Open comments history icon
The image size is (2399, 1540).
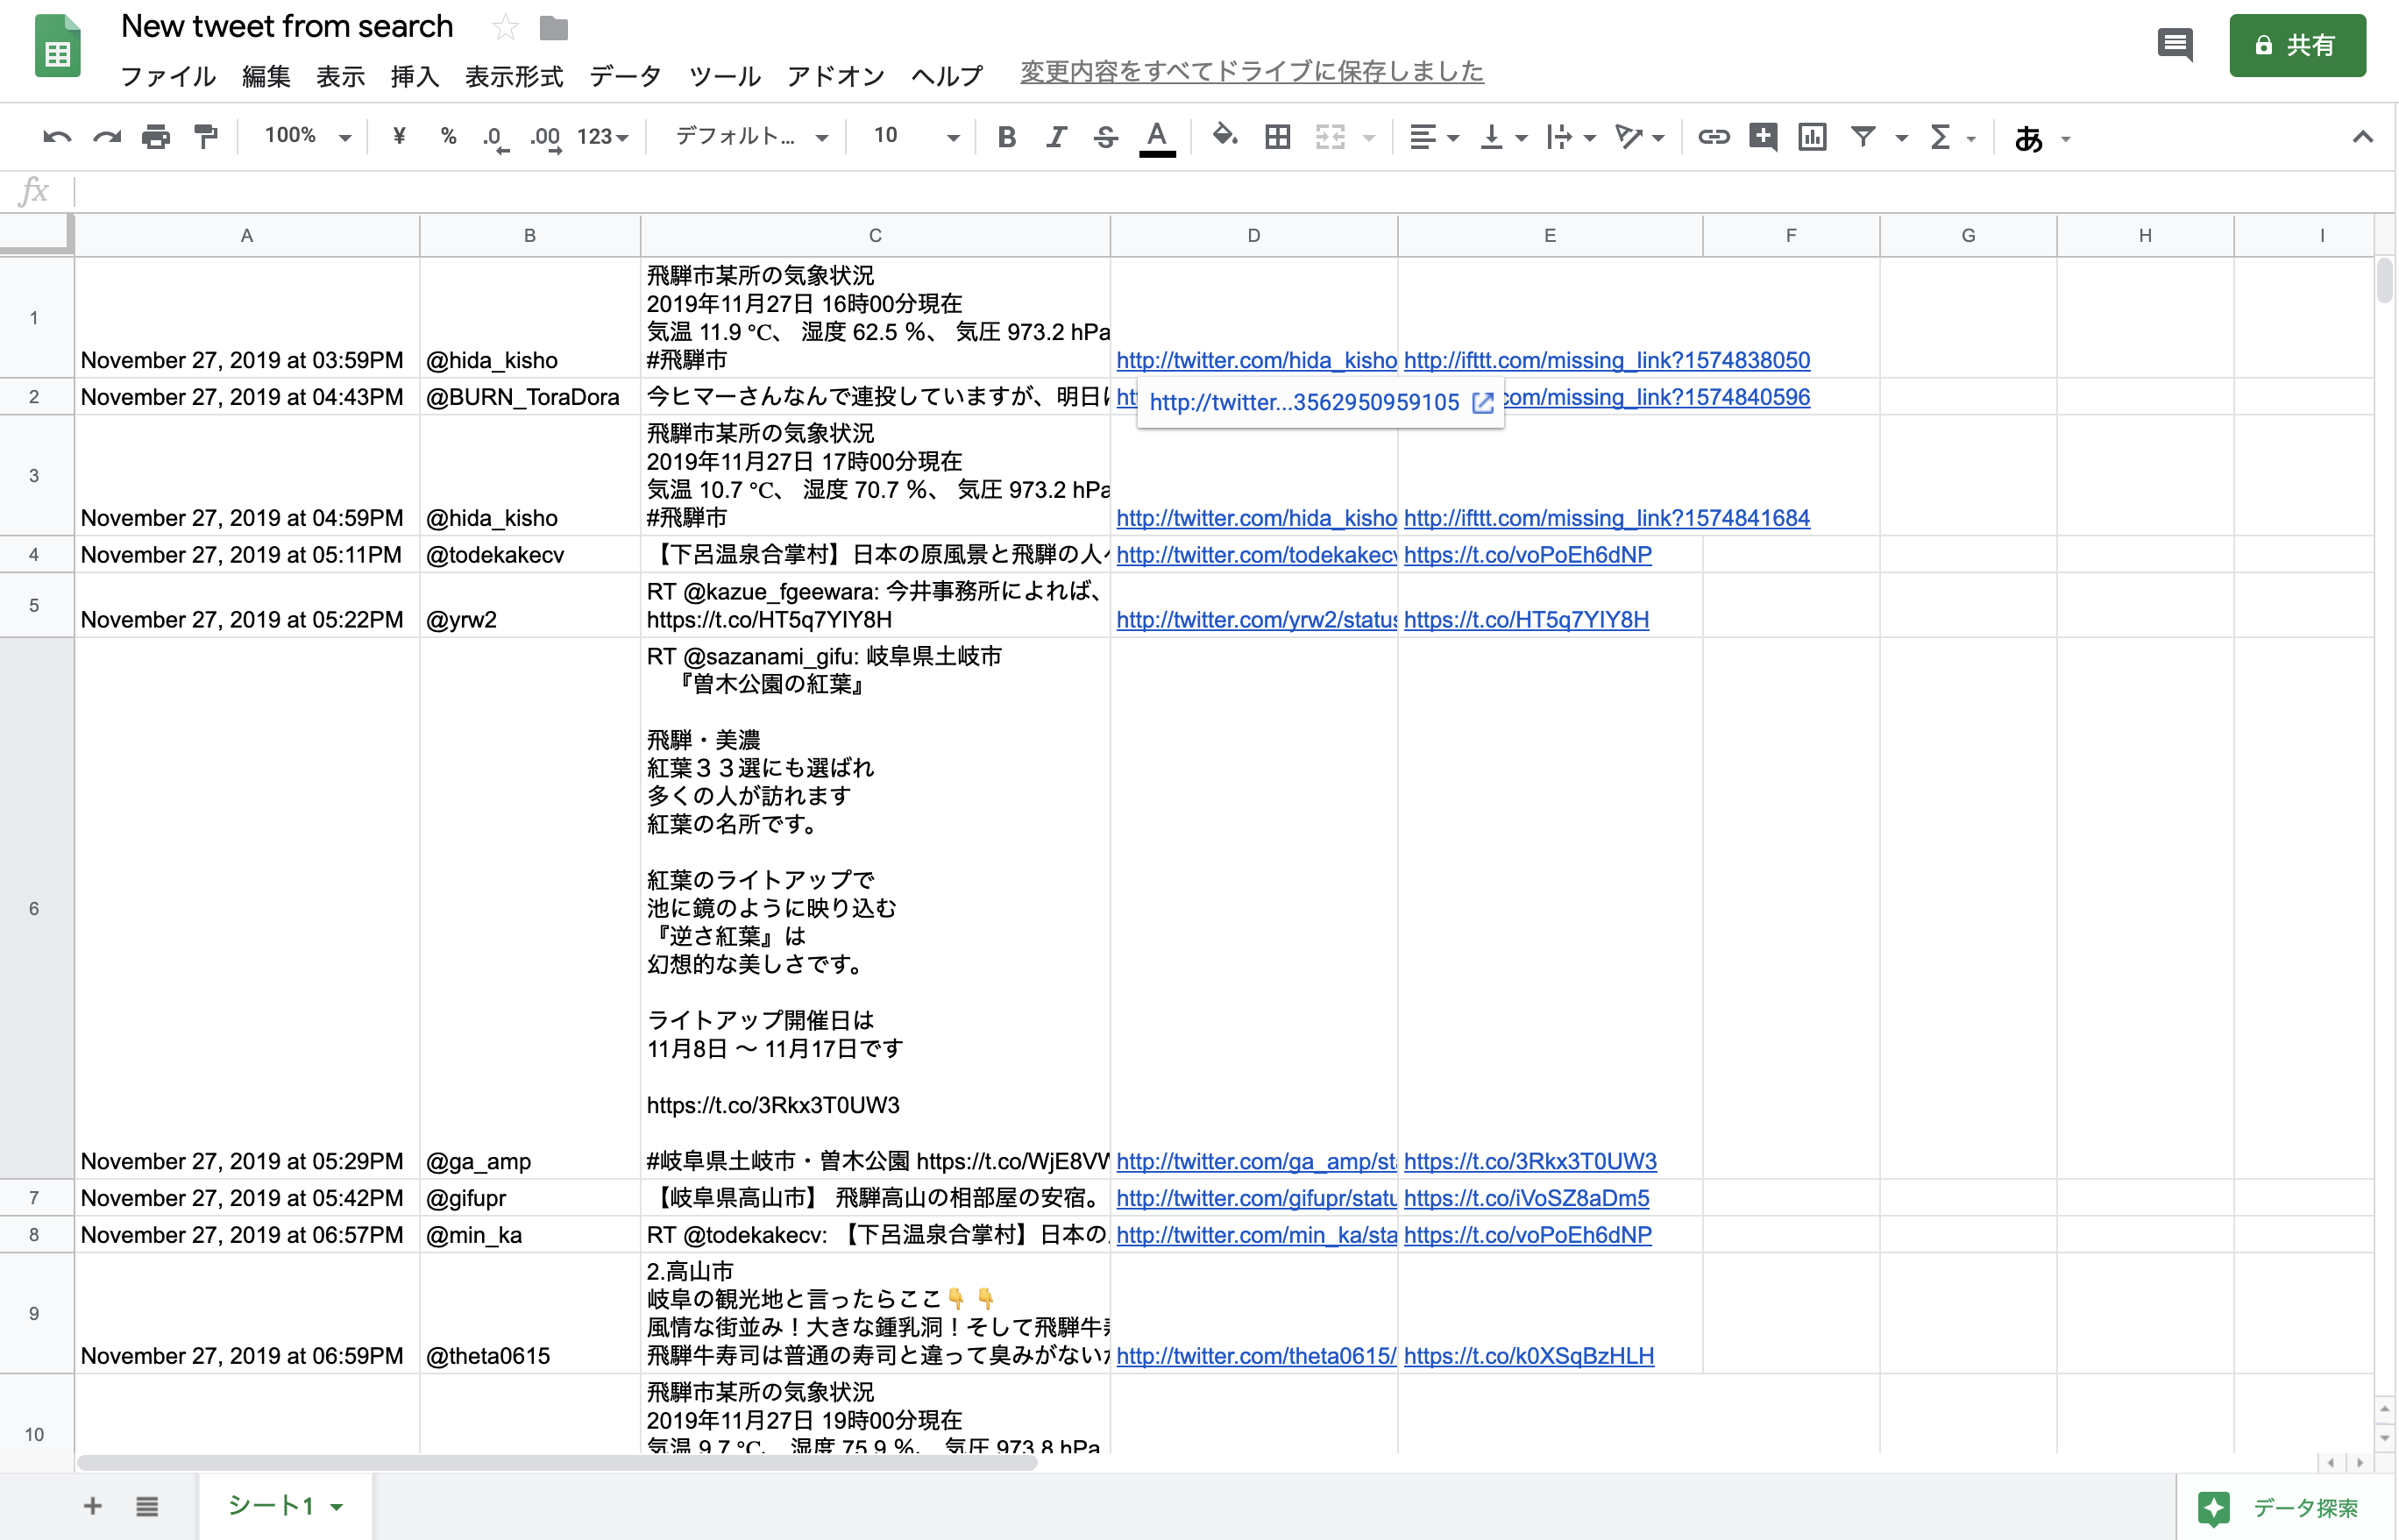(x=2175, y=45)
